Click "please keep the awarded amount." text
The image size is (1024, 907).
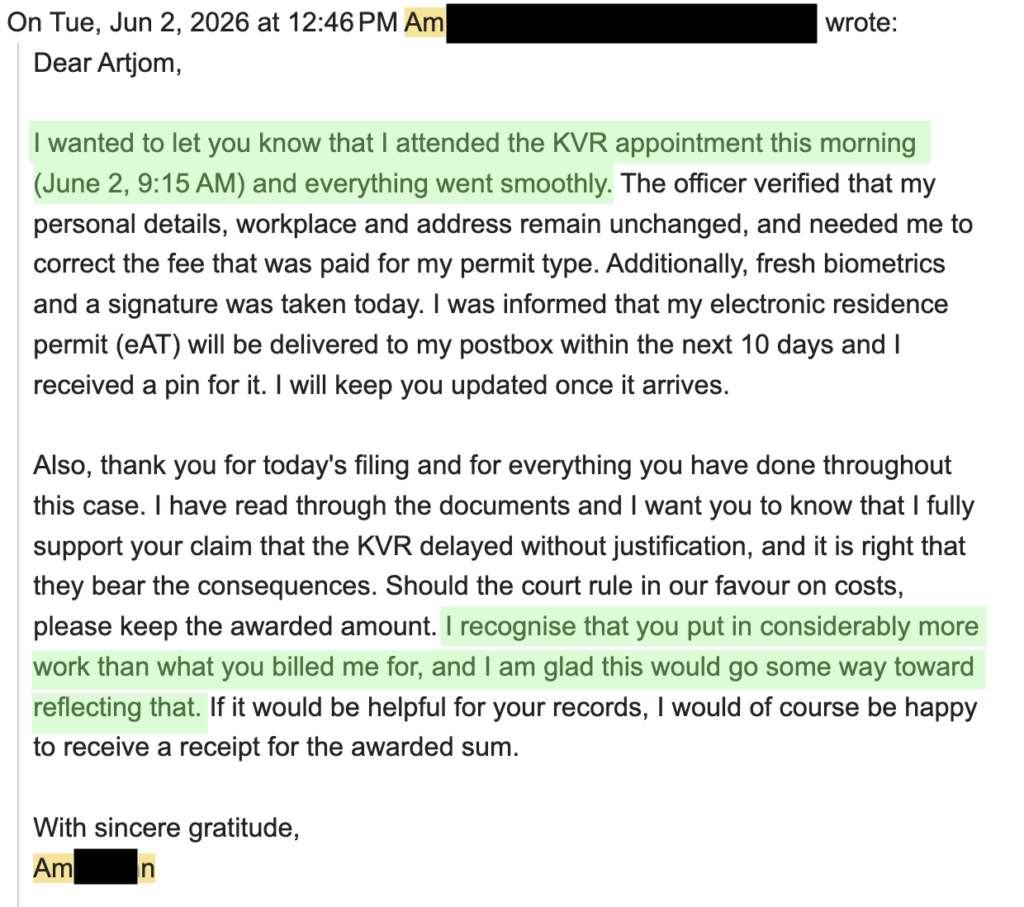(x=234, y=626)
